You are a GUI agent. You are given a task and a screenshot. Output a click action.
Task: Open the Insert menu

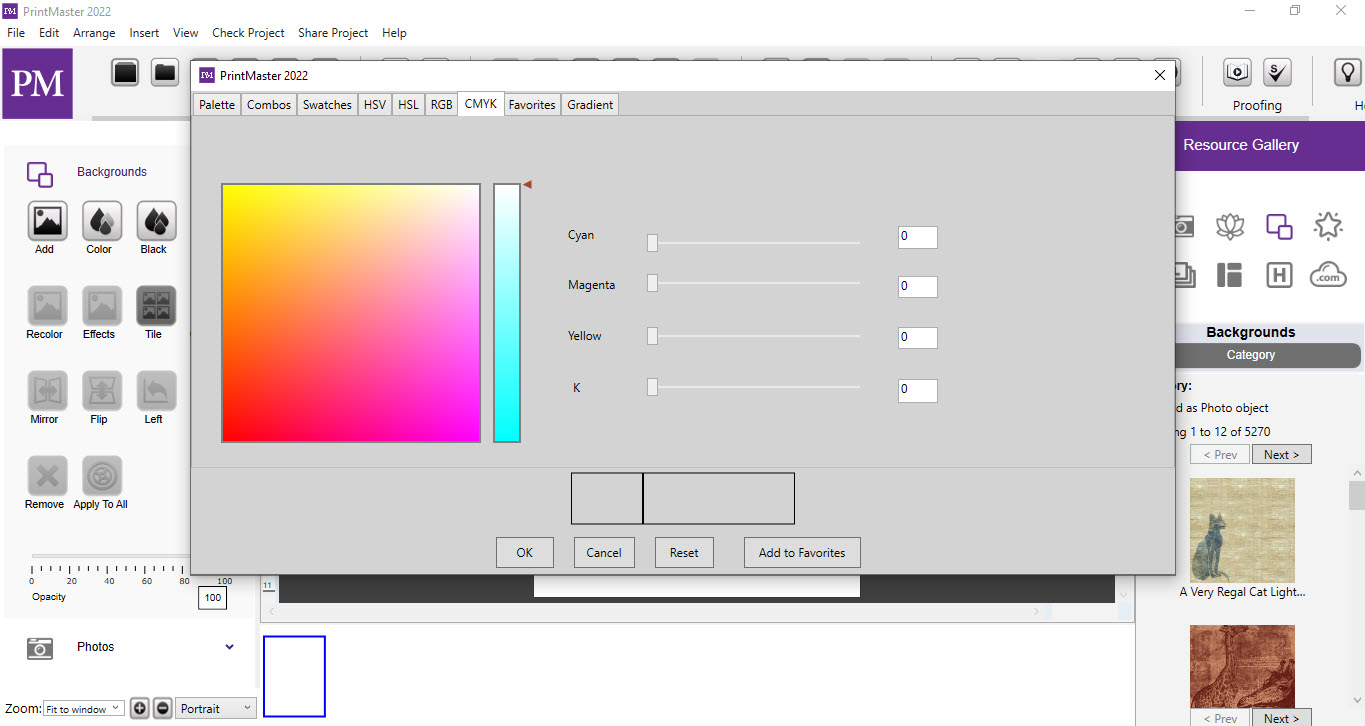(144, 33)
